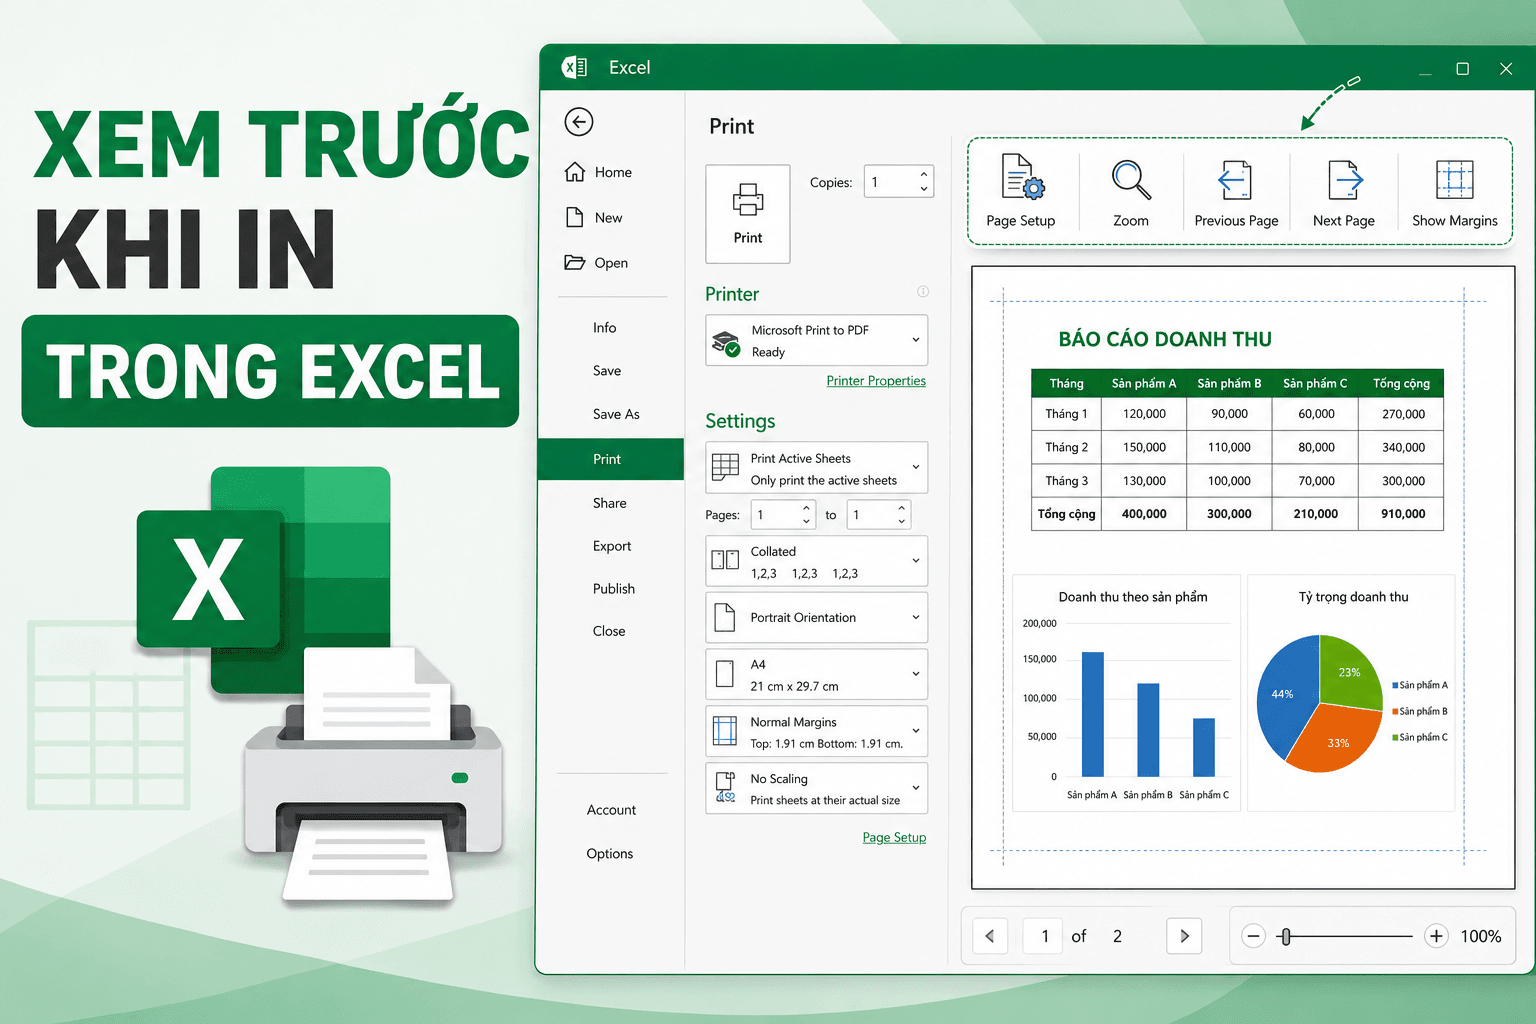Click the large Print printer button
Screen dimensions: 1536x1024
(x=748, y=214)
